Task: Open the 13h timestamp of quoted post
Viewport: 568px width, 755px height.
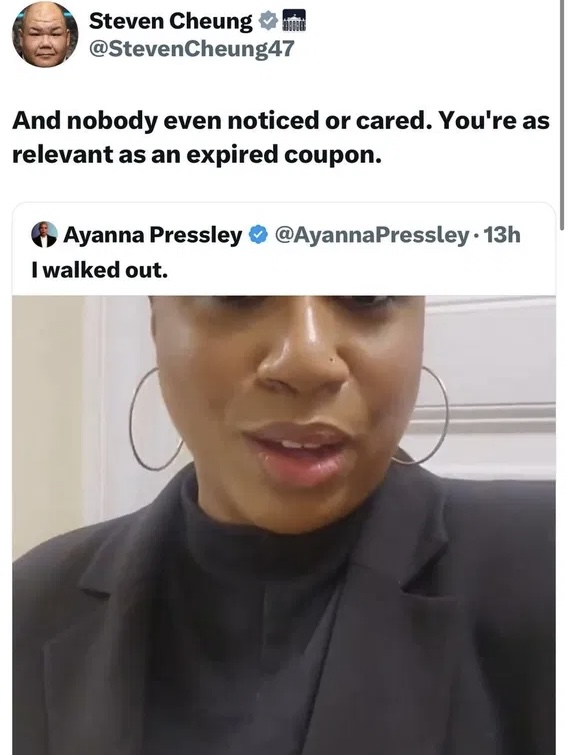Action: (x=501, y=235)
